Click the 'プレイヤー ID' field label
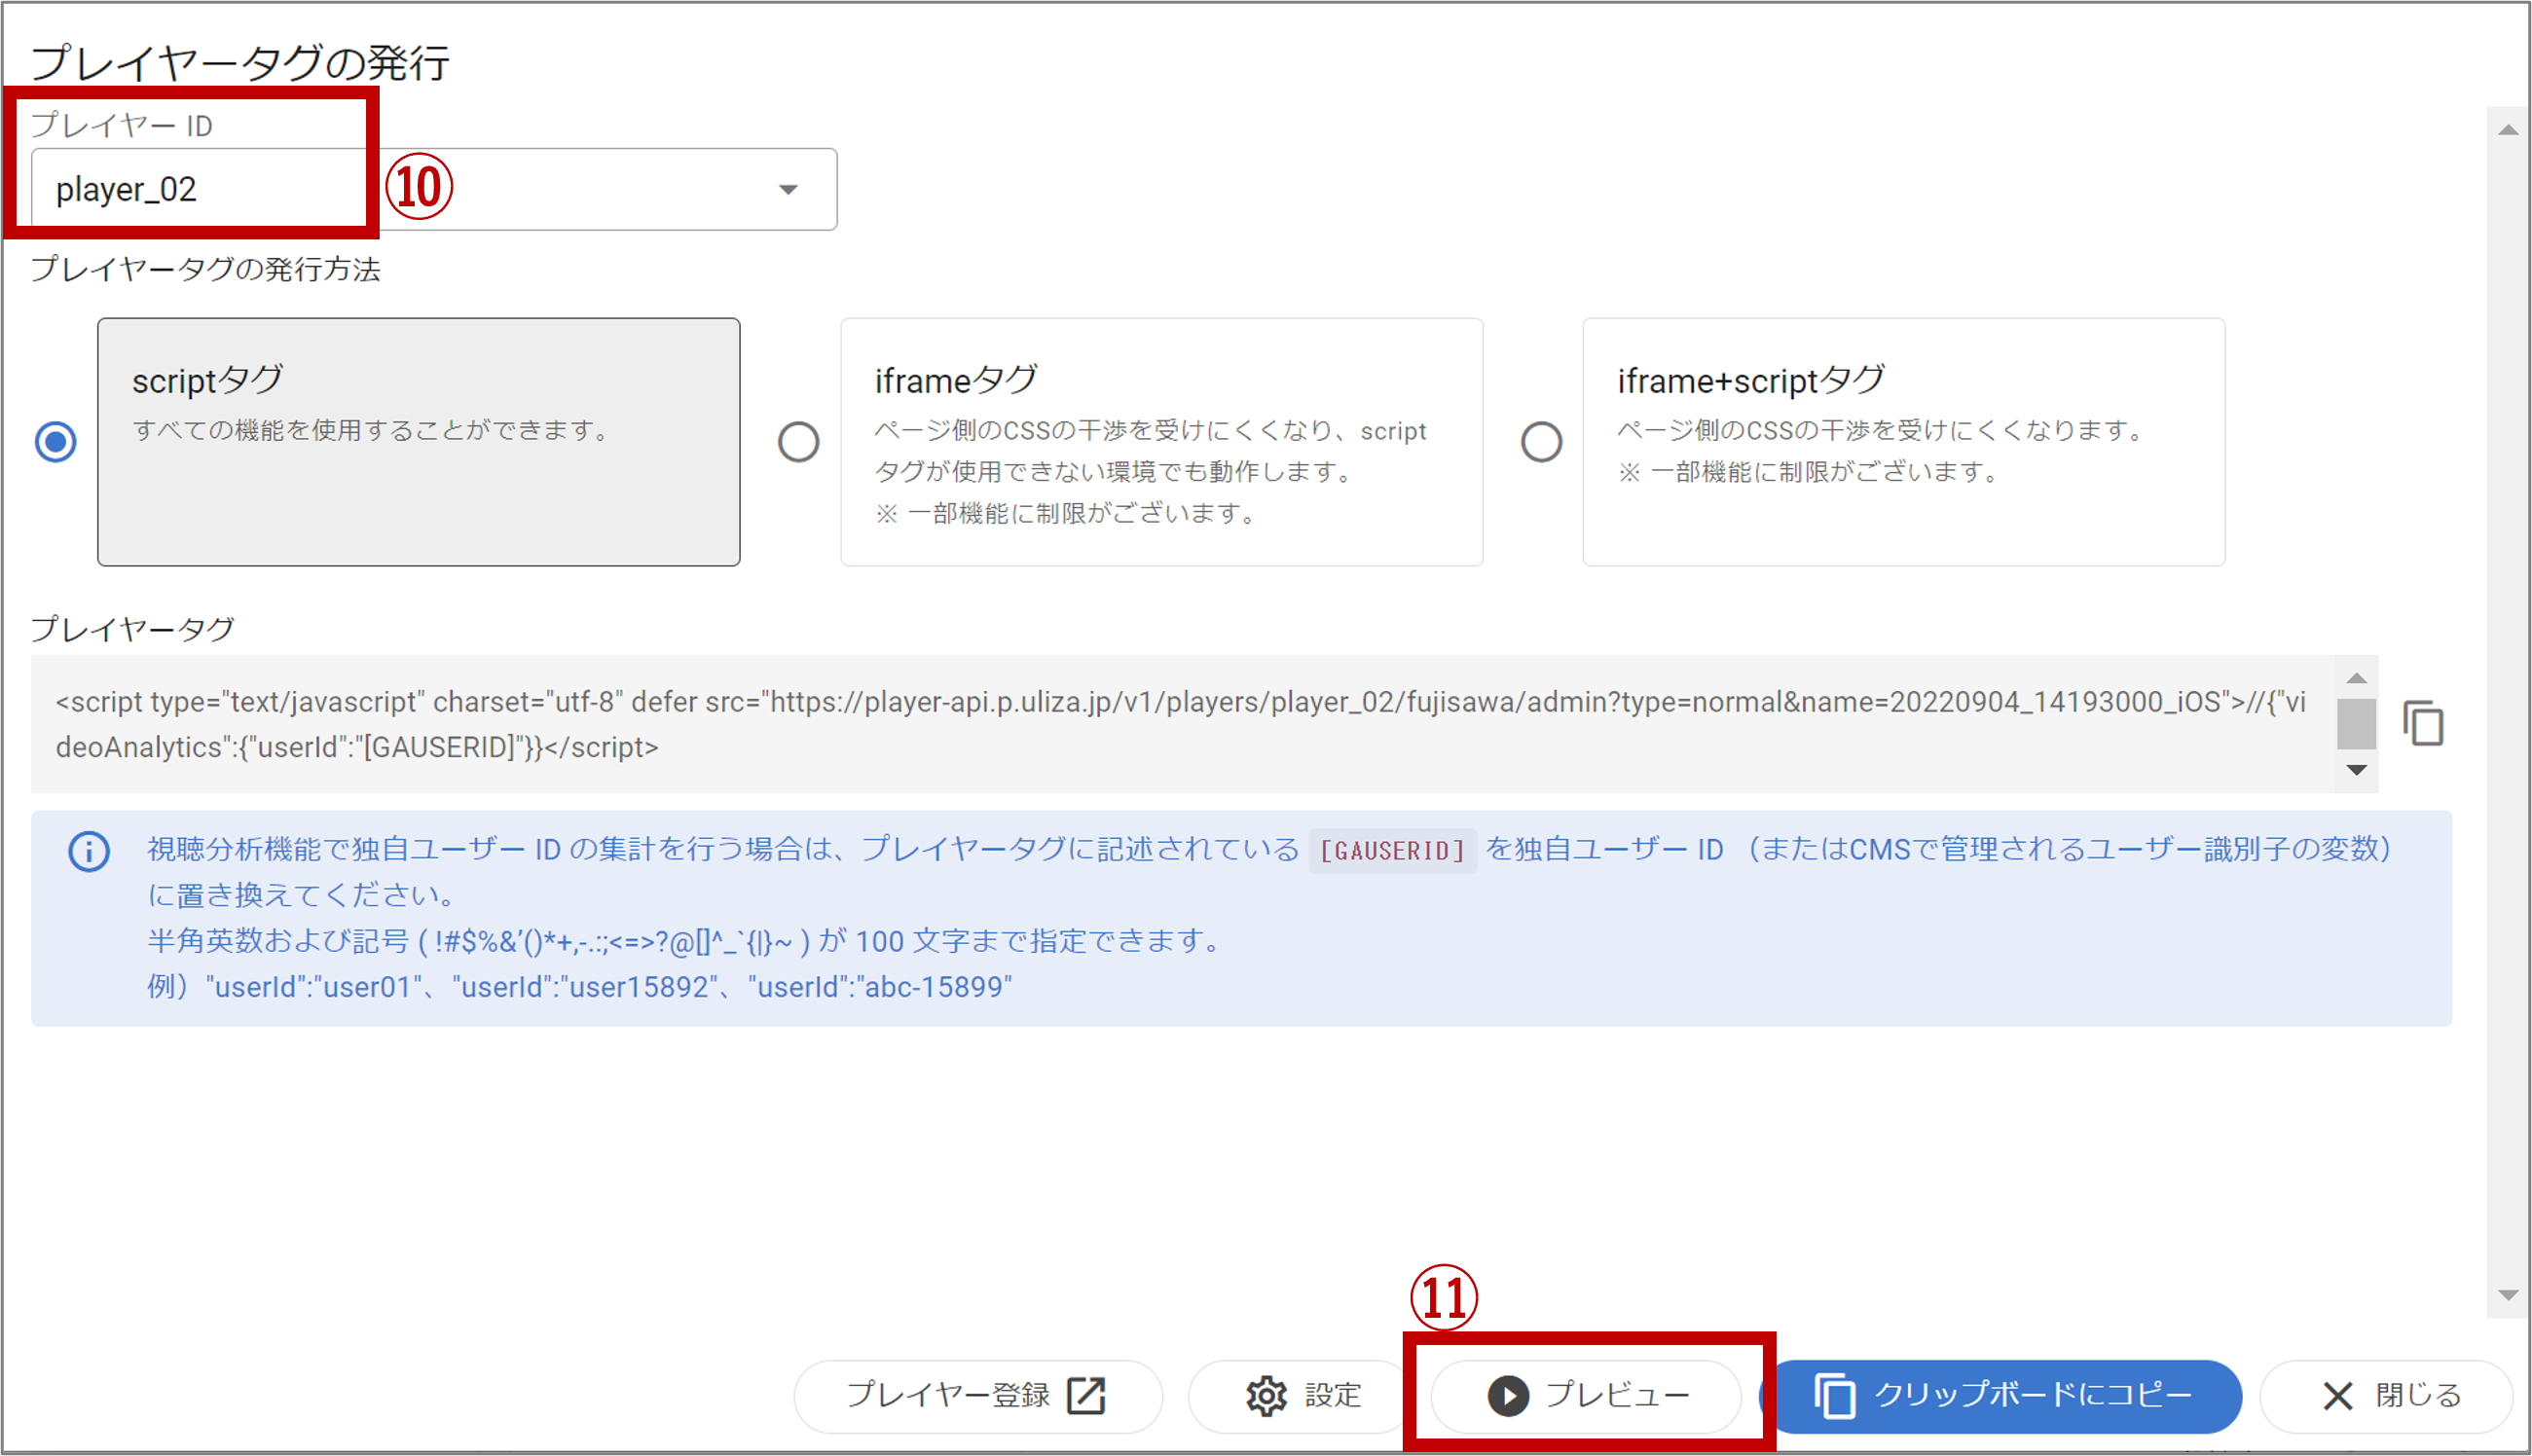The width and height of the screenshot is (2532, 1456). tap(121, 125)
